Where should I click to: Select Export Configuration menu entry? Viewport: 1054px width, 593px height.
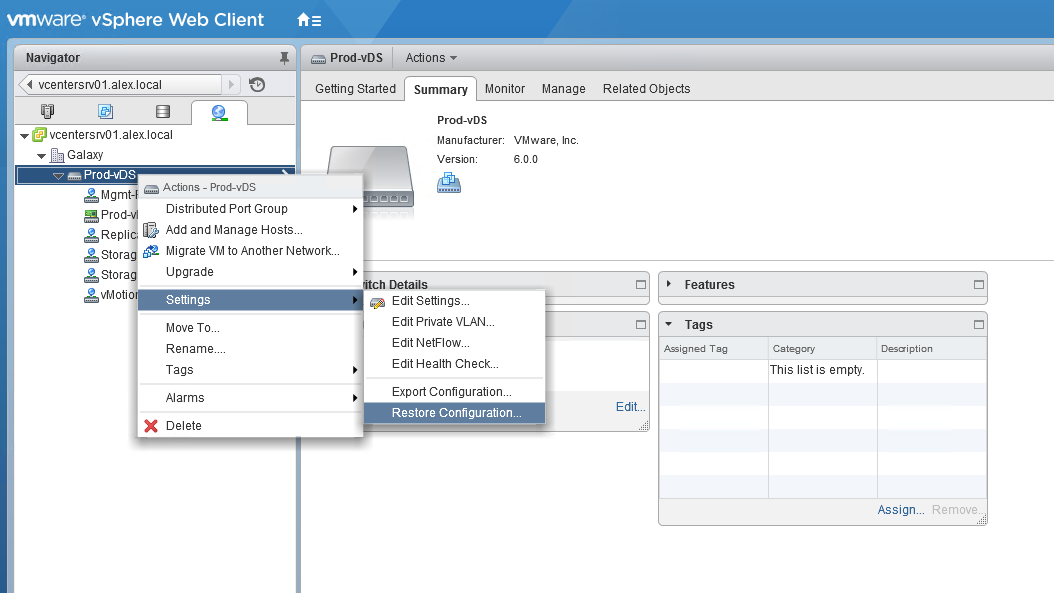[451, 392]
